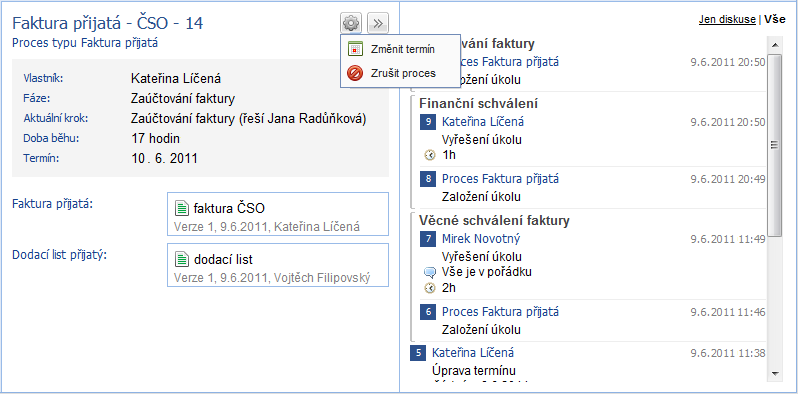Choose Změnit termín from the menu
This screenshot has width=798, height=394.
click(403, 49)
